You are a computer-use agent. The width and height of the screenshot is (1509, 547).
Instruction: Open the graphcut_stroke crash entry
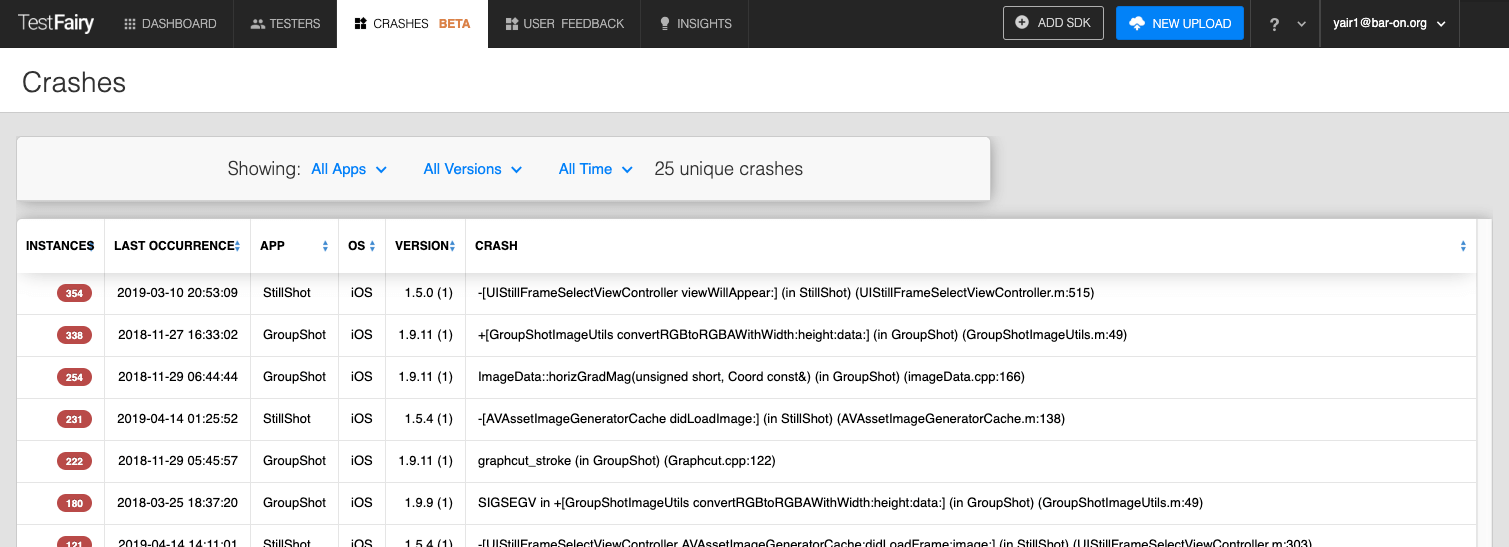[626, 461]
